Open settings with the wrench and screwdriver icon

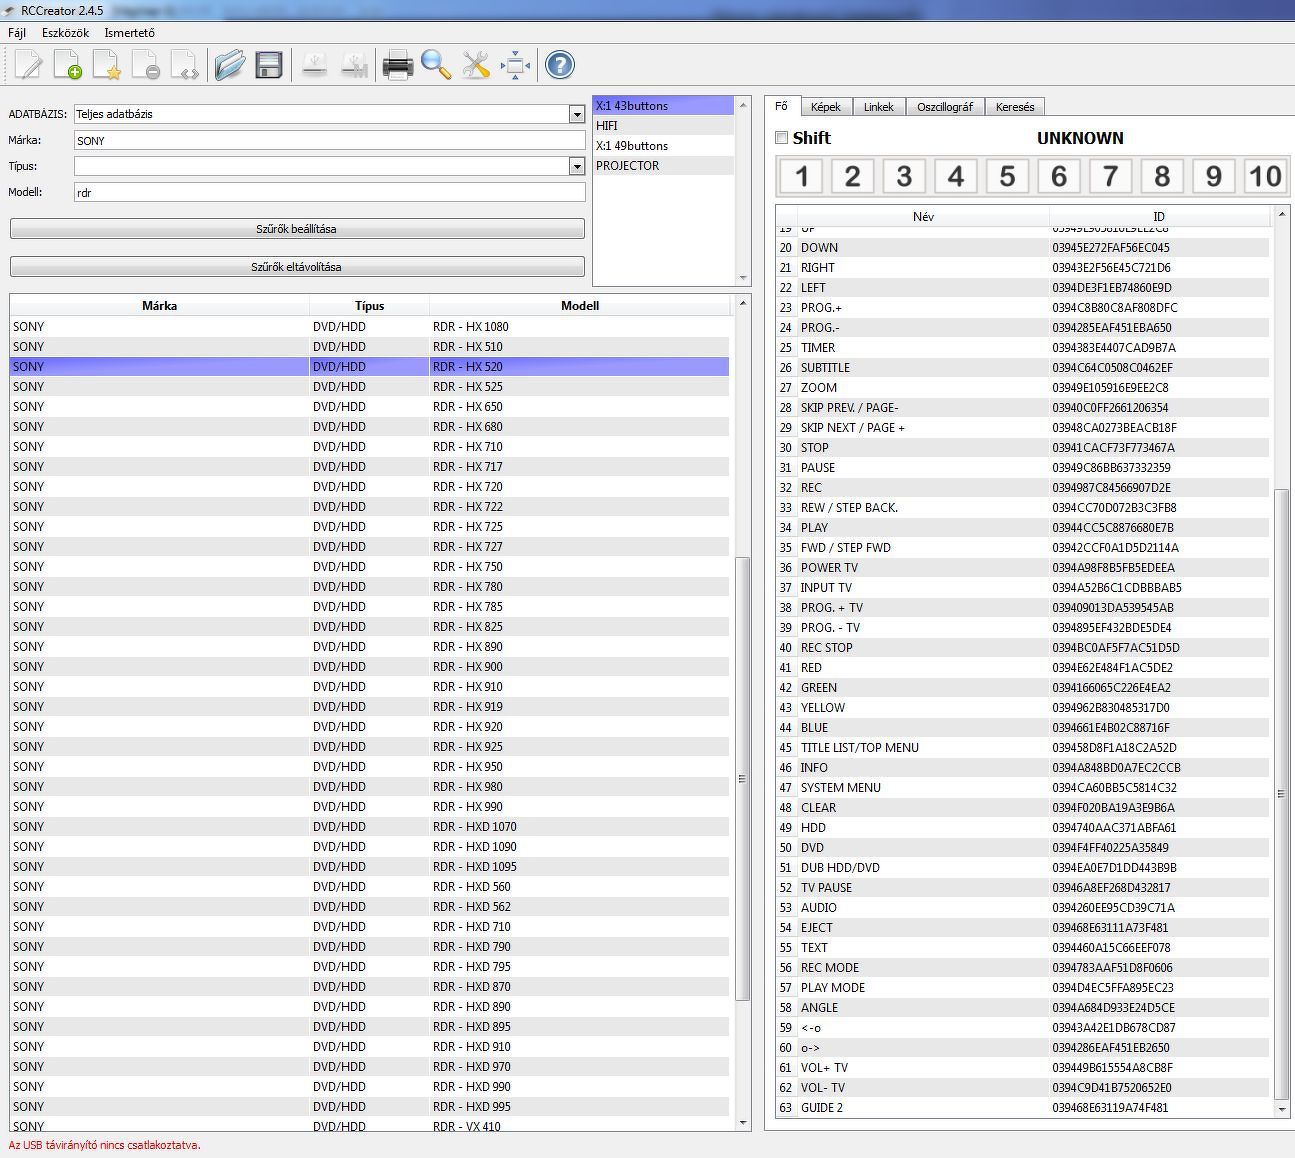pyautogui.click(x=476, y=66)
